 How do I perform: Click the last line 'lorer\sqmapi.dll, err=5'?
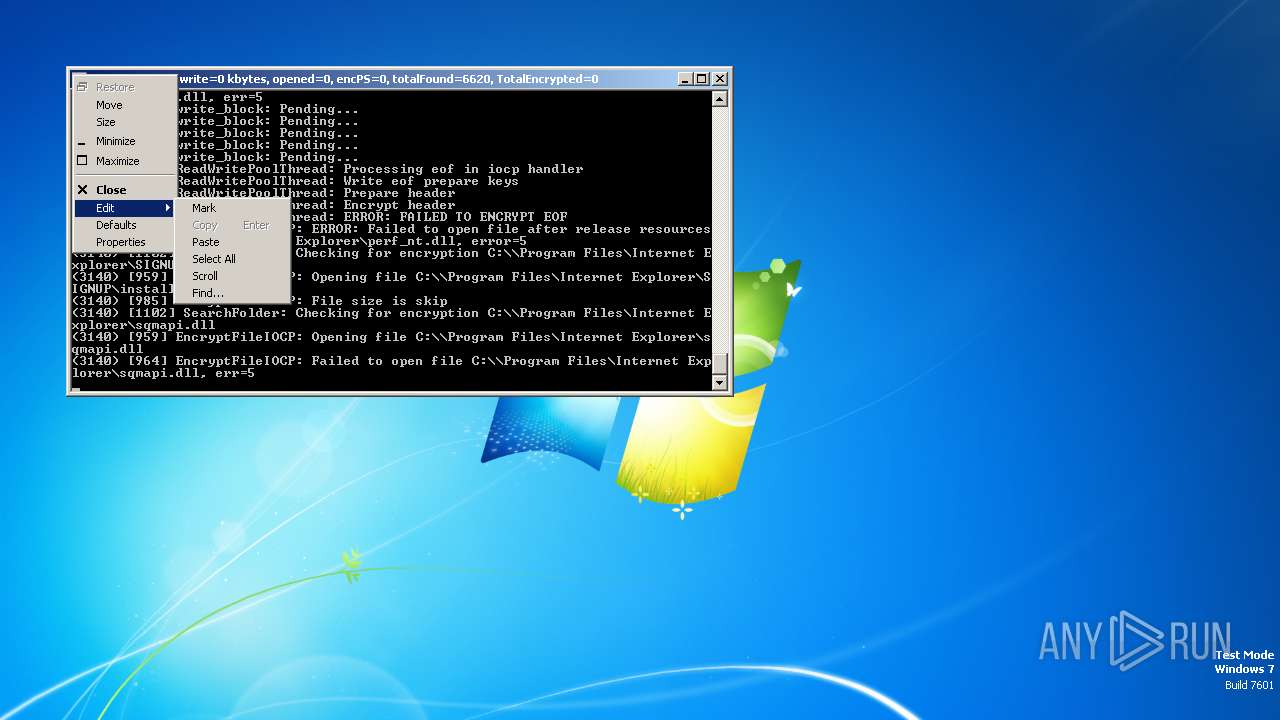click(x=163, y=373)
